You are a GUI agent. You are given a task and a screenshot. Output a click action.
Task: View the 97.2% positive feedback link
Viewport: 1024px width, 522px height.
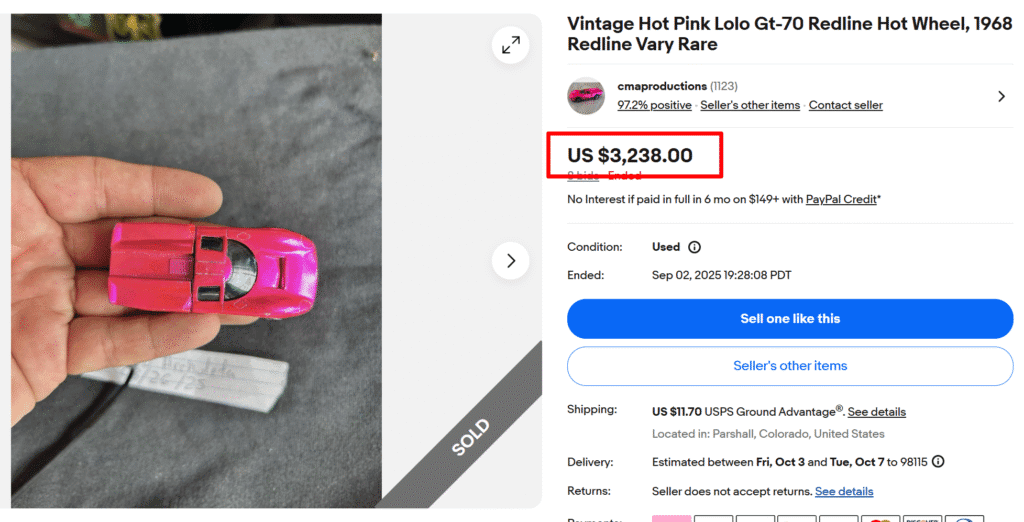654,105
